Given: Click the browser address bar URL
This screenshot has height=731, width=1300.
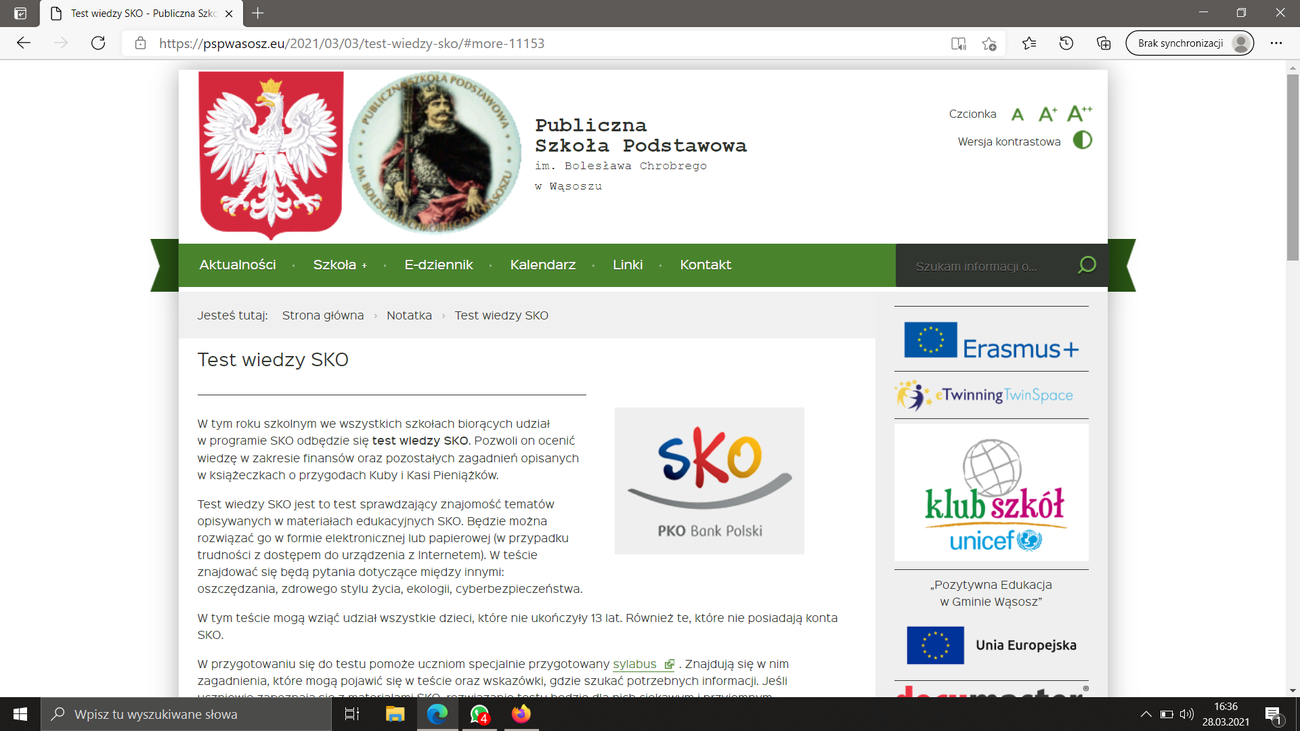Looking at the screenshot, I should pyautogui.click(x=351, y=43).
